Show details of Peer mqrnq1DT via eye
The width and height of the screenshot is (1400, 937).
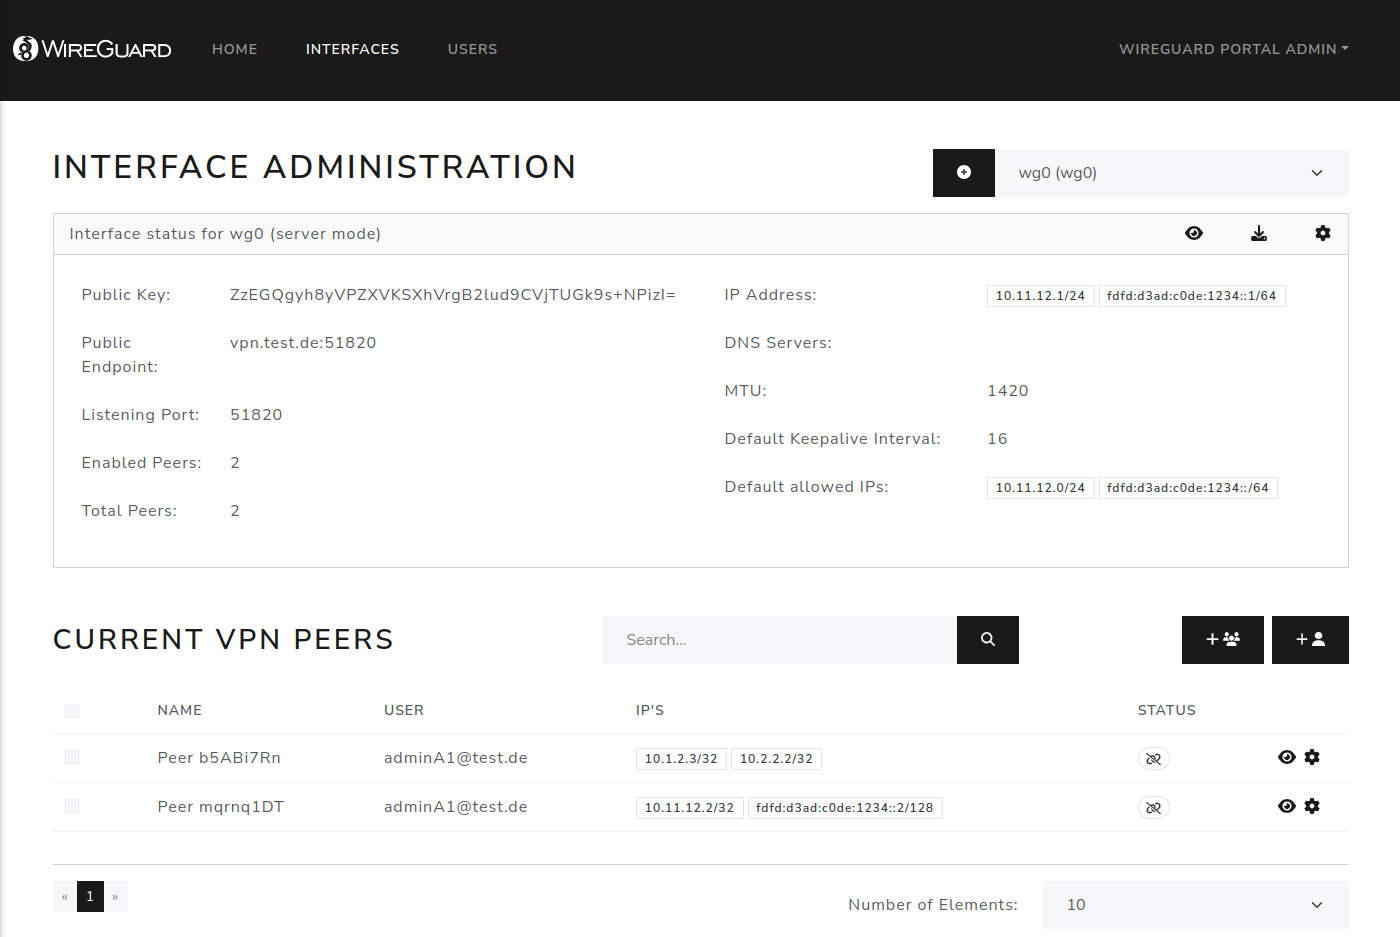click(x=1287, y=806)
